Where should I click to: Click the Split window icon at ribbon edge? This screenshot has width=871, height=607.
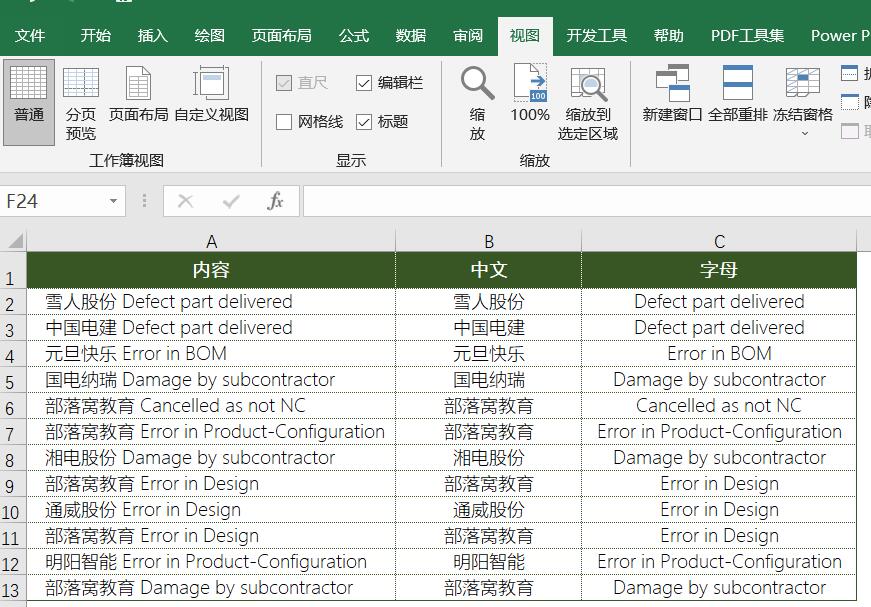tap(849, 73)
